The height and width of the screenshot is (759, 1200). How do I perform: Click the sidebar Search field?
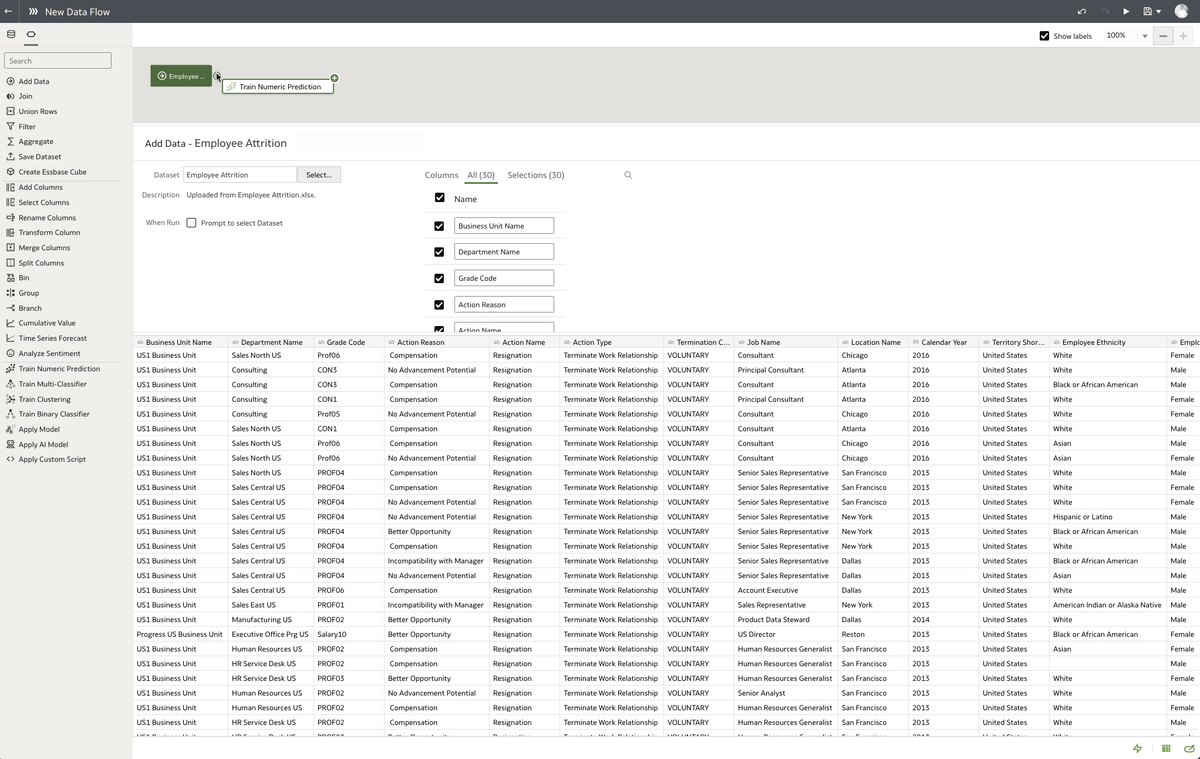point(57,60)
